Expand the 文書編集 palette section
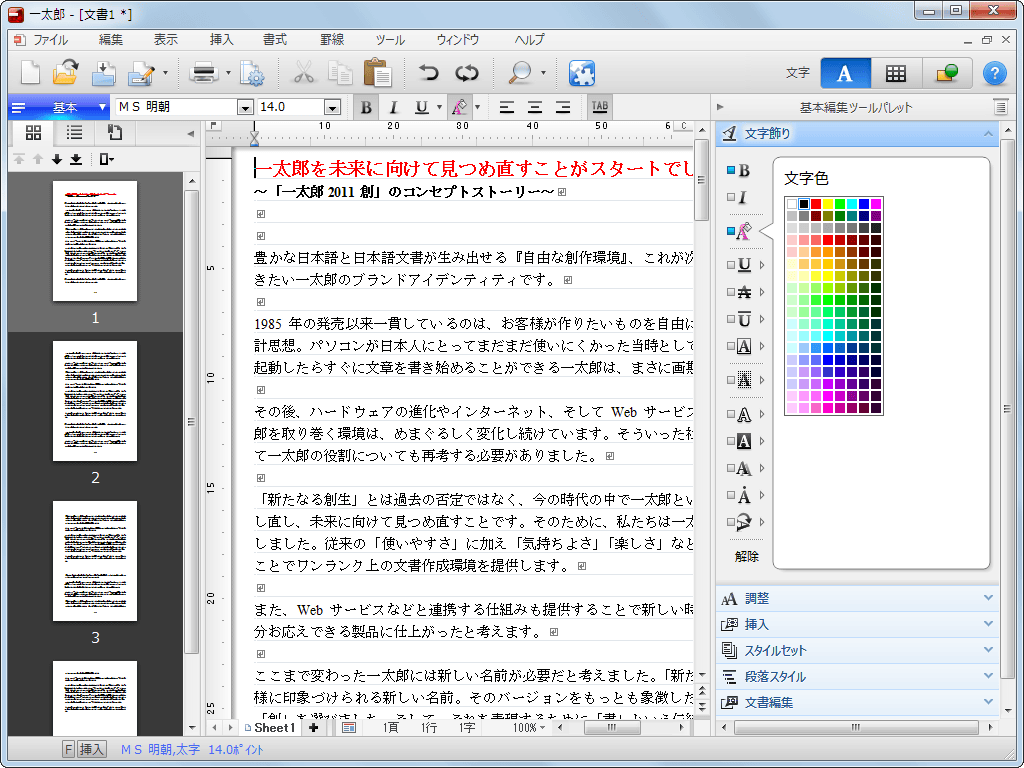The image size is (1024, 768). [857, 703]
